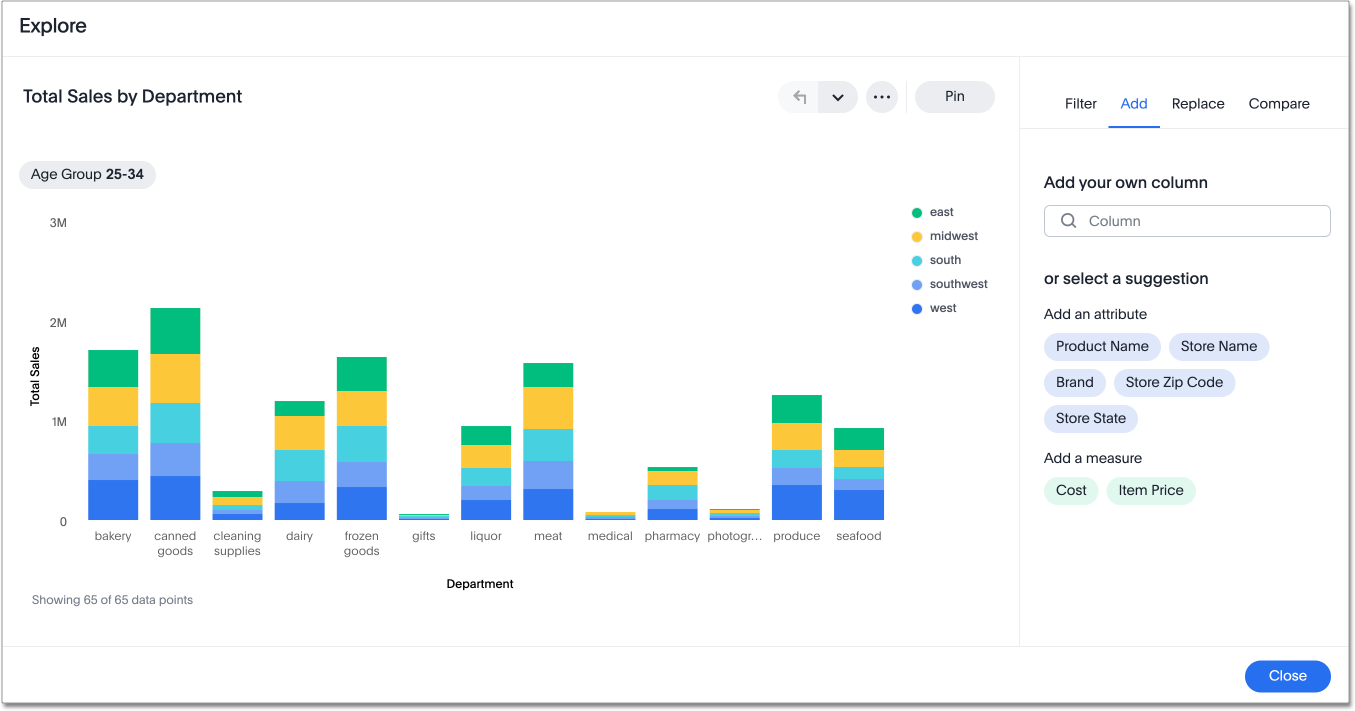
Task: Add the Product Name attribute
Action: (x=1102, y=347)
